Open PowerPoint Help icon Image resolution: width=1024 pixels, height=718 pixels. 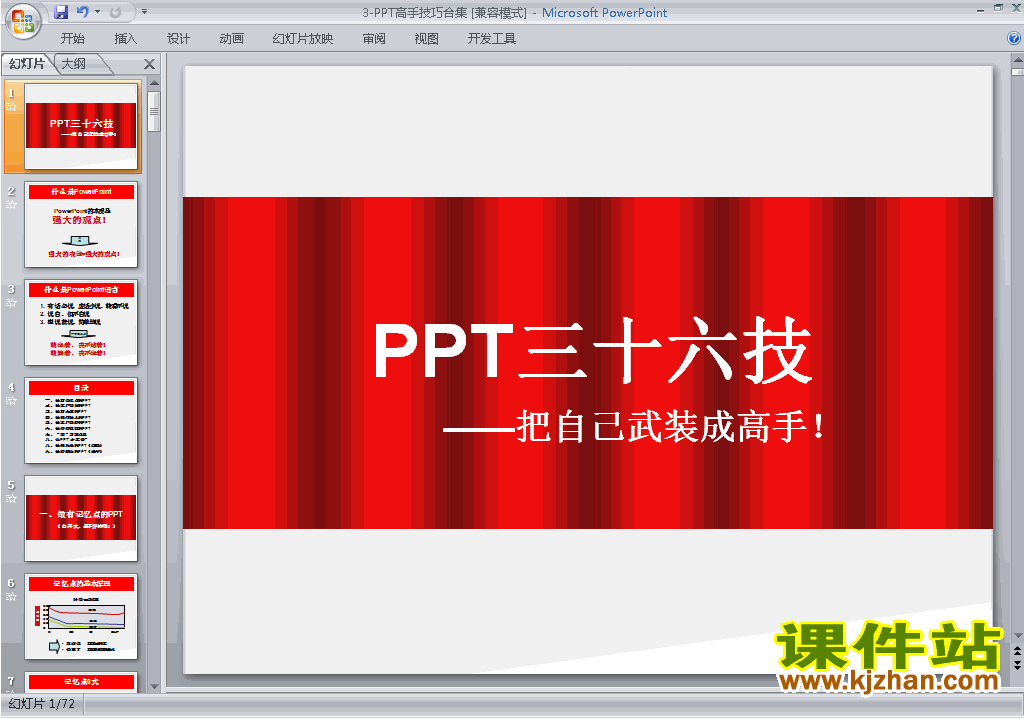[x=1014, y=39]
